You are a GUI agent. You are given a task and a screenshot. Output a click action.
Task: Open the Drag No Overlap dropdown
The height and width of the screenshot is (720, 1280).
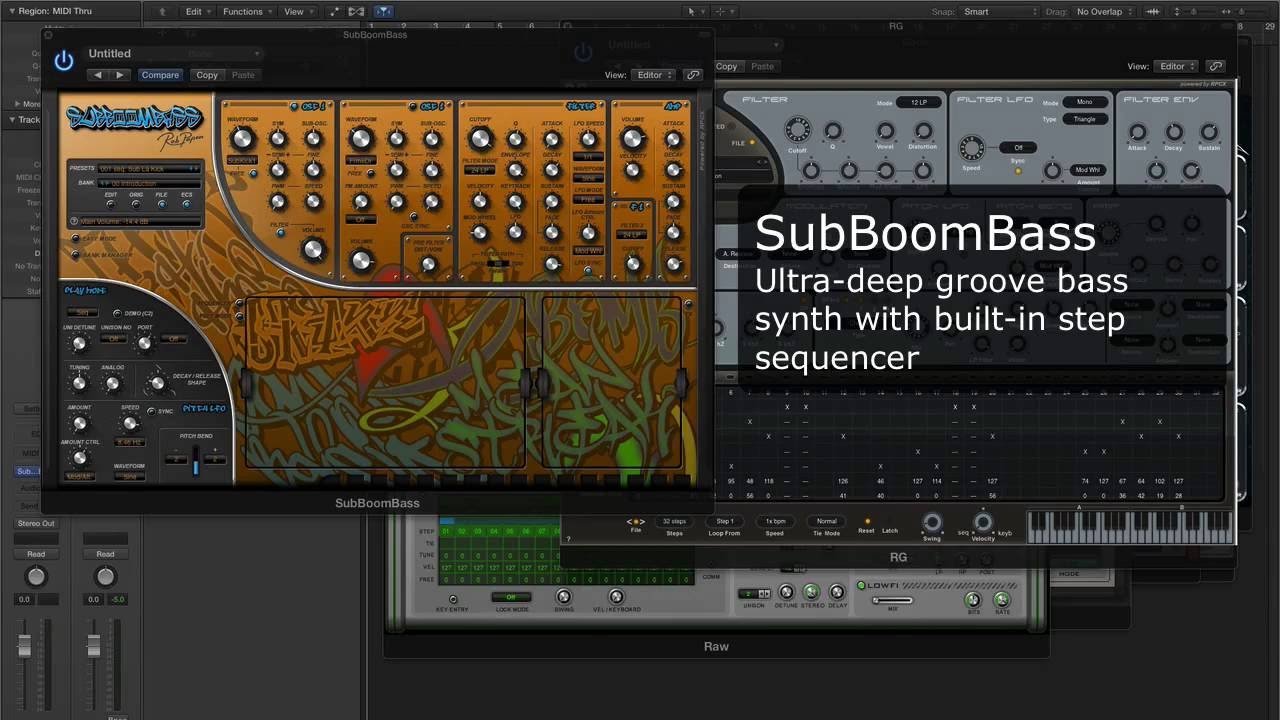1104,11
